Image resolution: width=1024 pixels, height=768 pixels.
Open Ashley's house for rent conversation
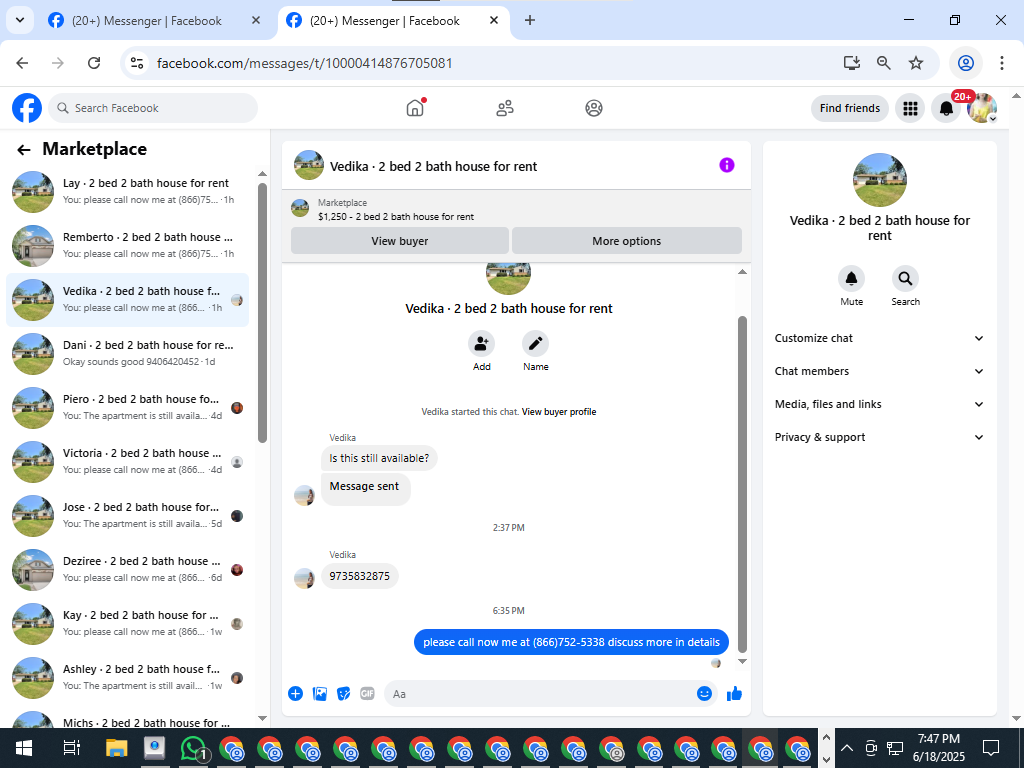(x=127, y=677)
